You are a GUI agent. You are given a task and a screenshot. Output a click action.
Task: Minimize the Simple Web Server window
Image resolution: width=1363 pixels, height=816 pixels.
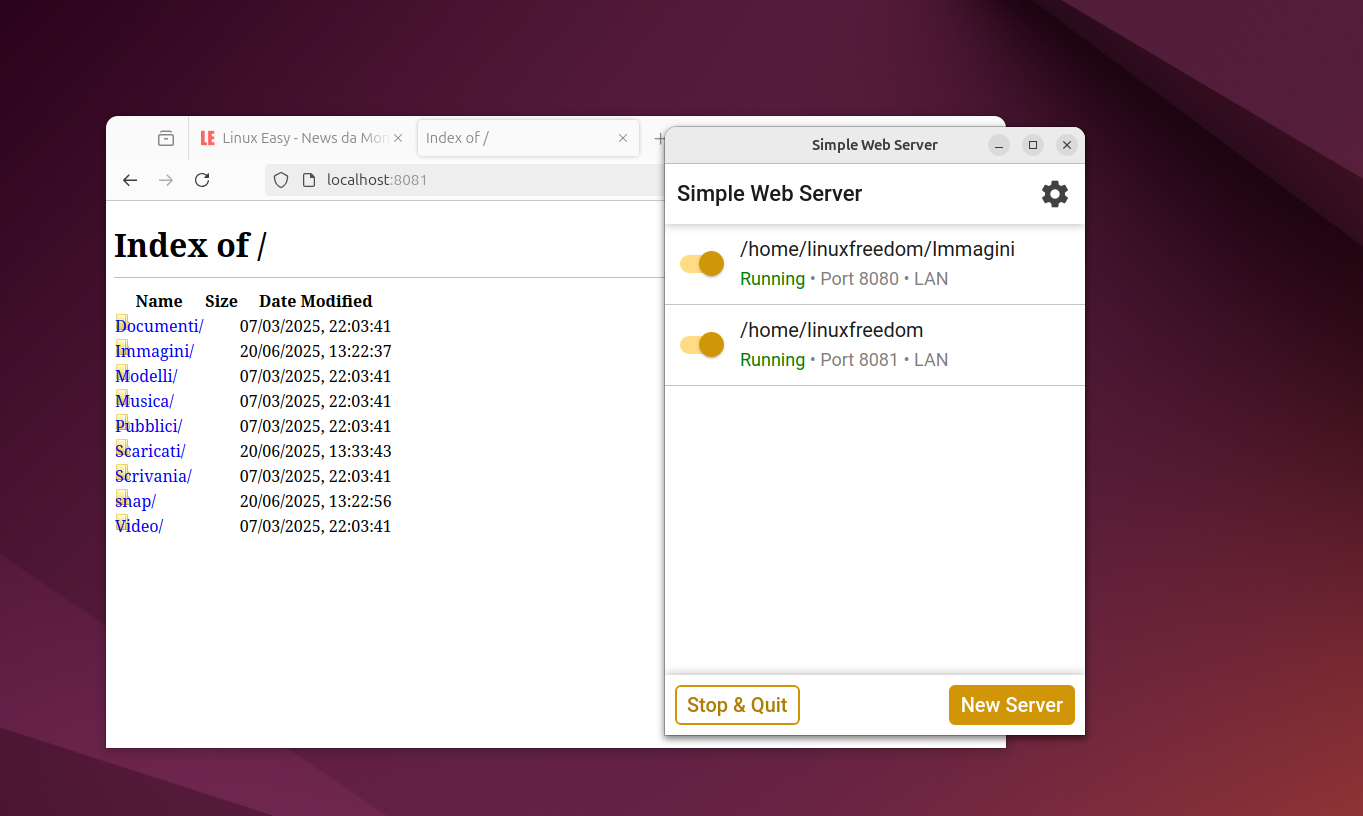[999, 145]
